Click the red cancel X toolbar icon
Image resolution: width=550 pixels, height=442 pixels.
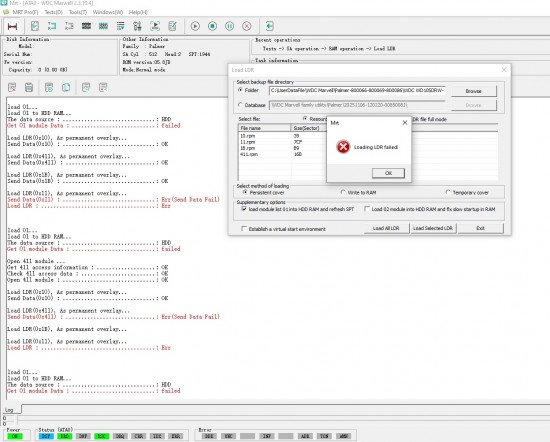click(247, 26)
